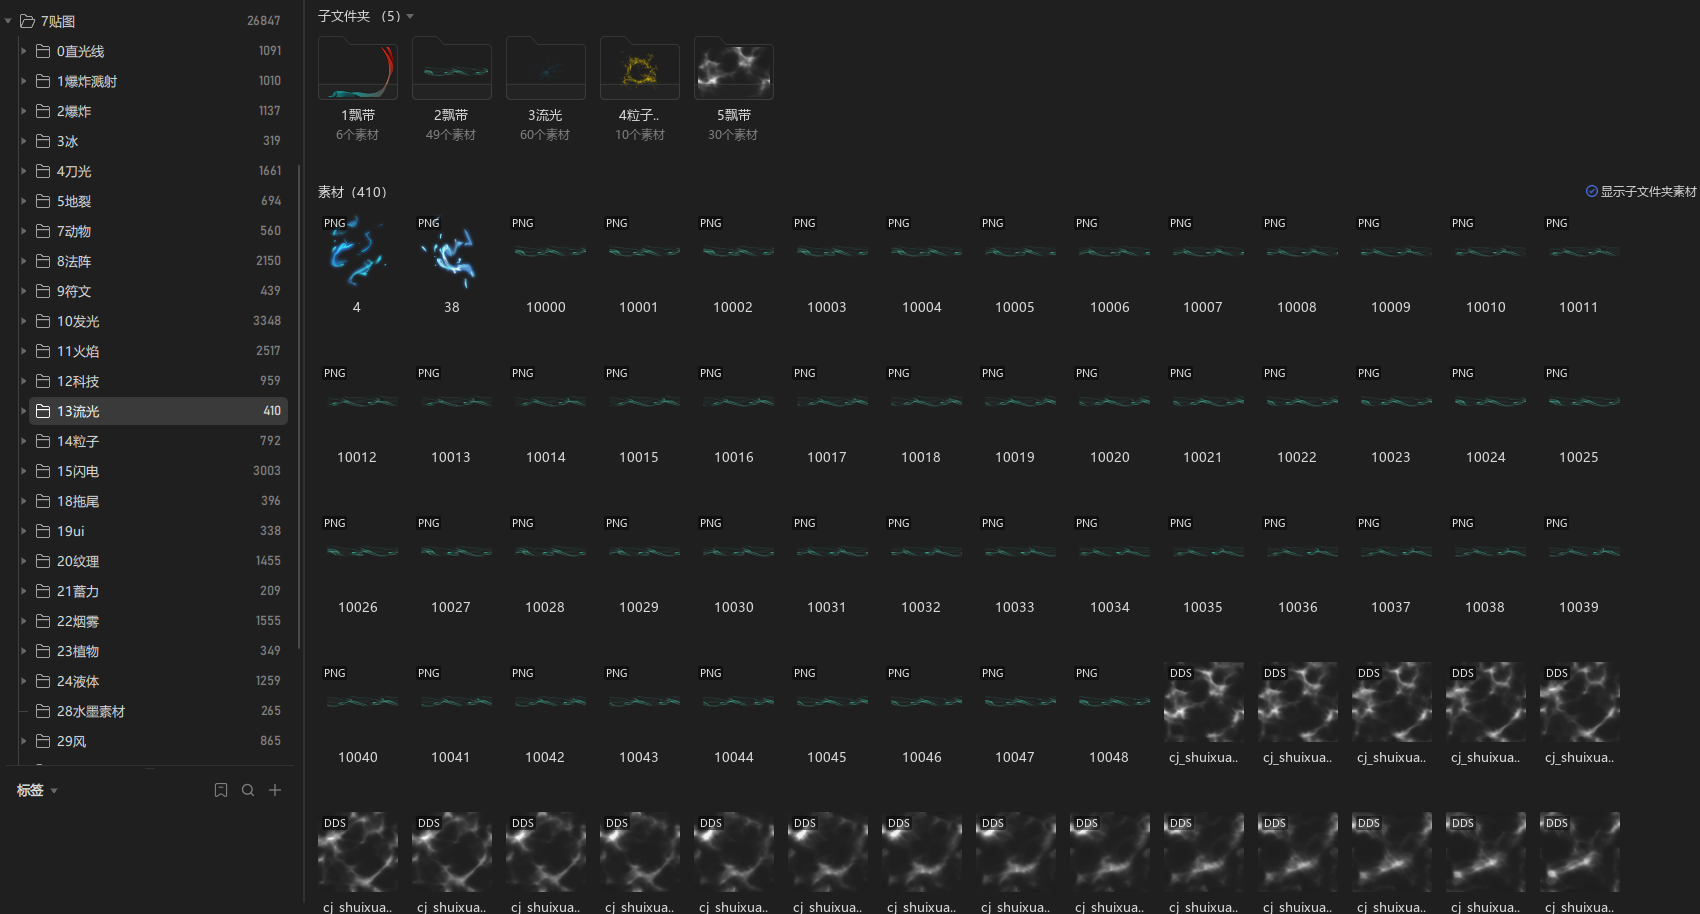Collapse the 7贴图 root folder
Screen dimensions: 1700x914
pyautogui.click(x=9, y=21)
